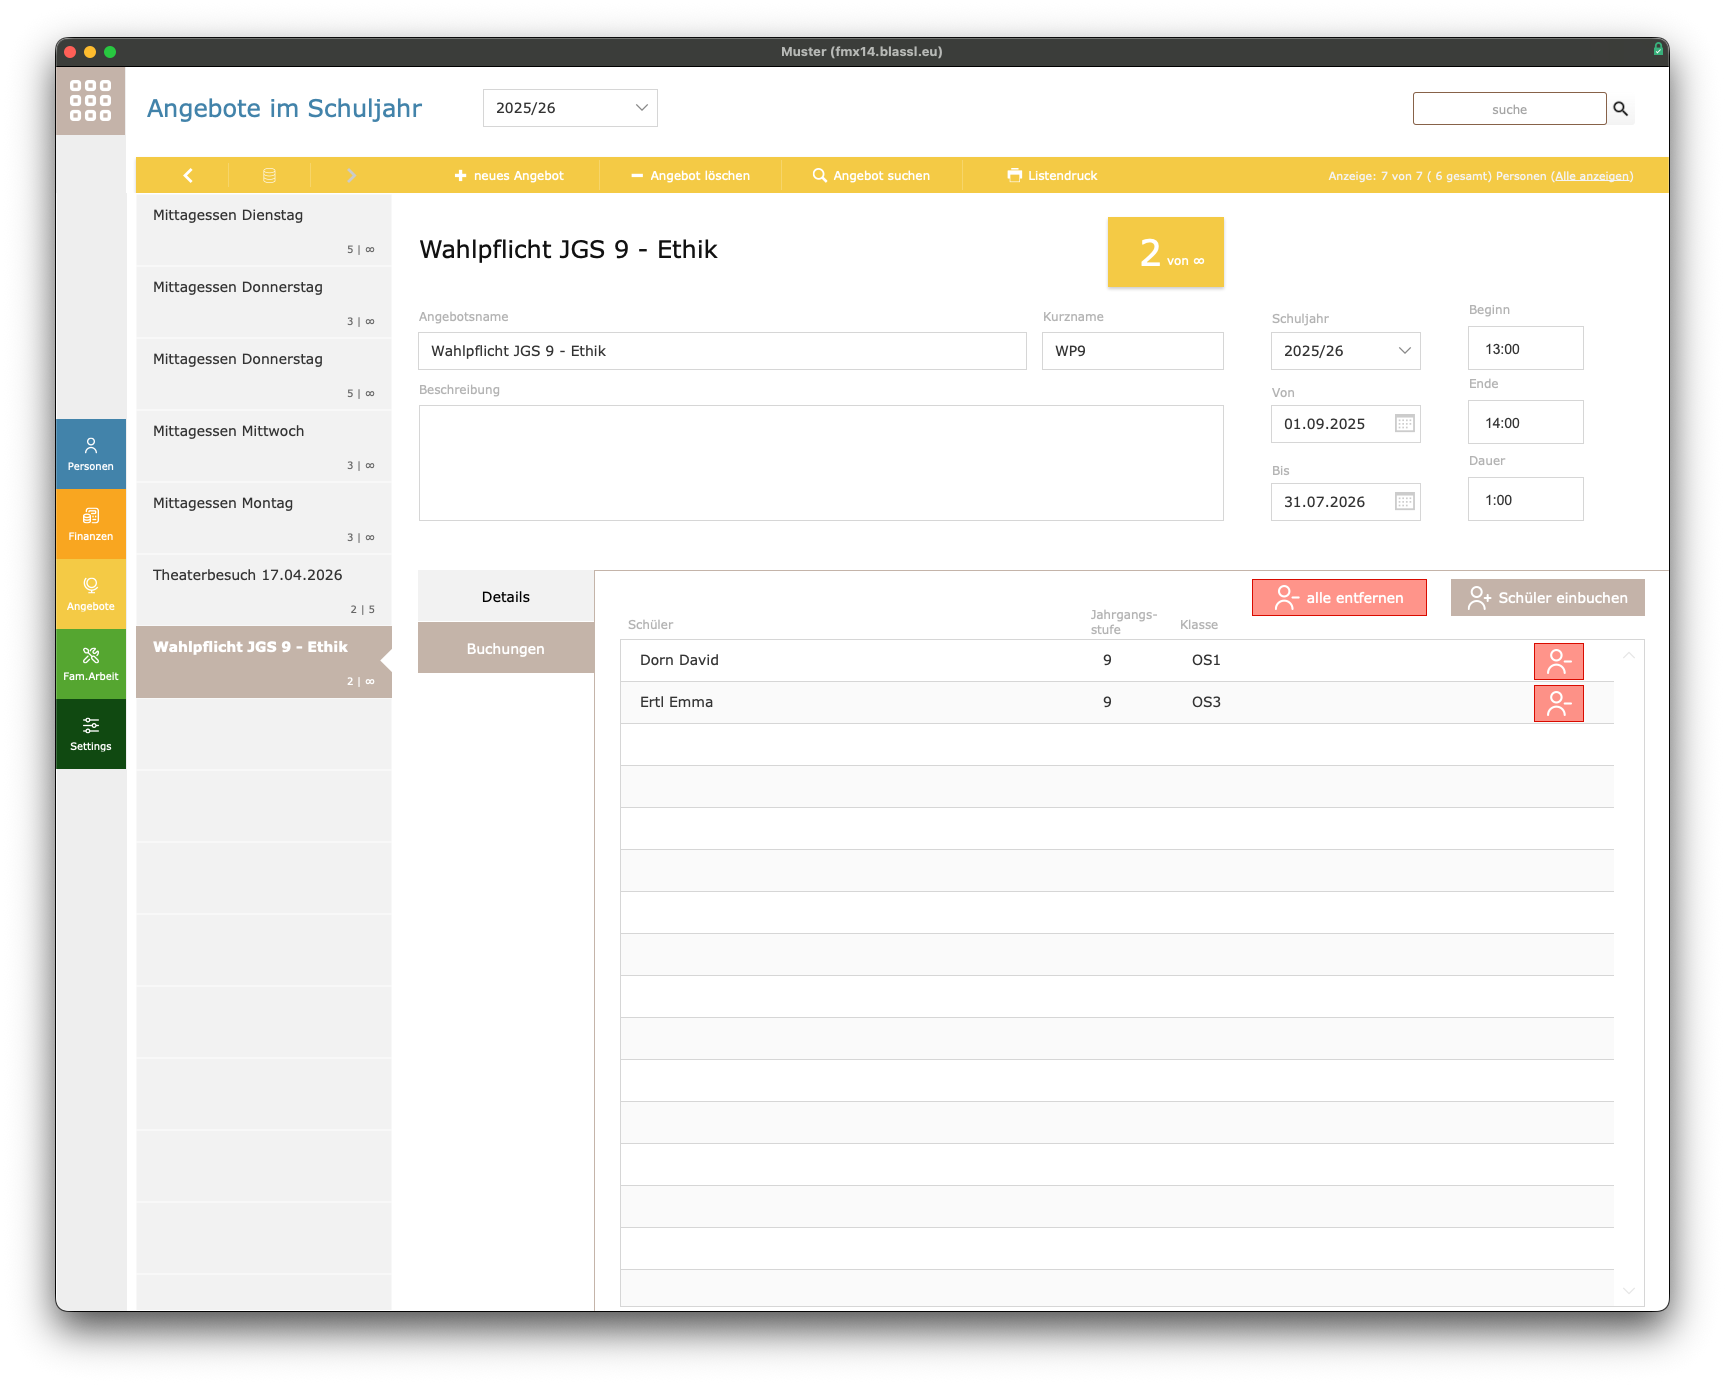Remove Dorn David from the bookings
This screenshot has height=1385, width=1725.
tap(1558, 661)
